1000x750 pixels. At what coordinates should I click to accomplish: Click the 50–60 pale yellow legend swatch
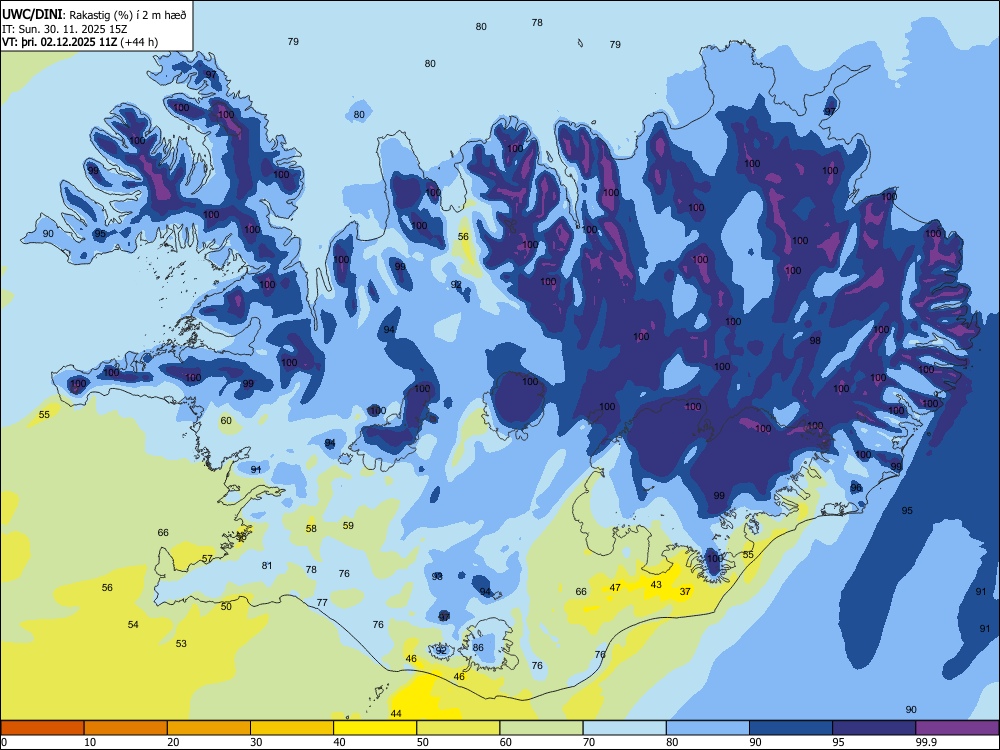(x=458, y=728)
